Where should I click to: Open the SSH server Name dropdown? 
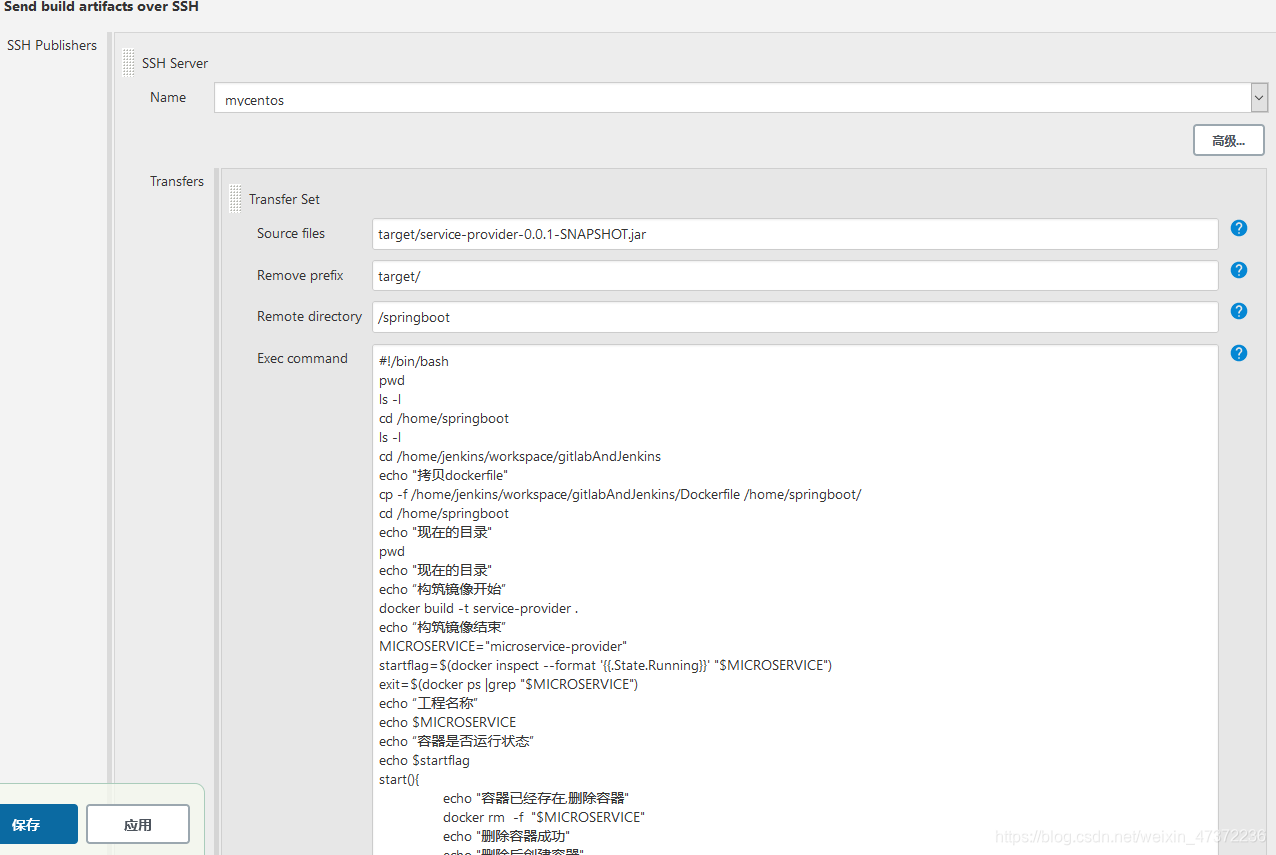click(x=741, y=98)
